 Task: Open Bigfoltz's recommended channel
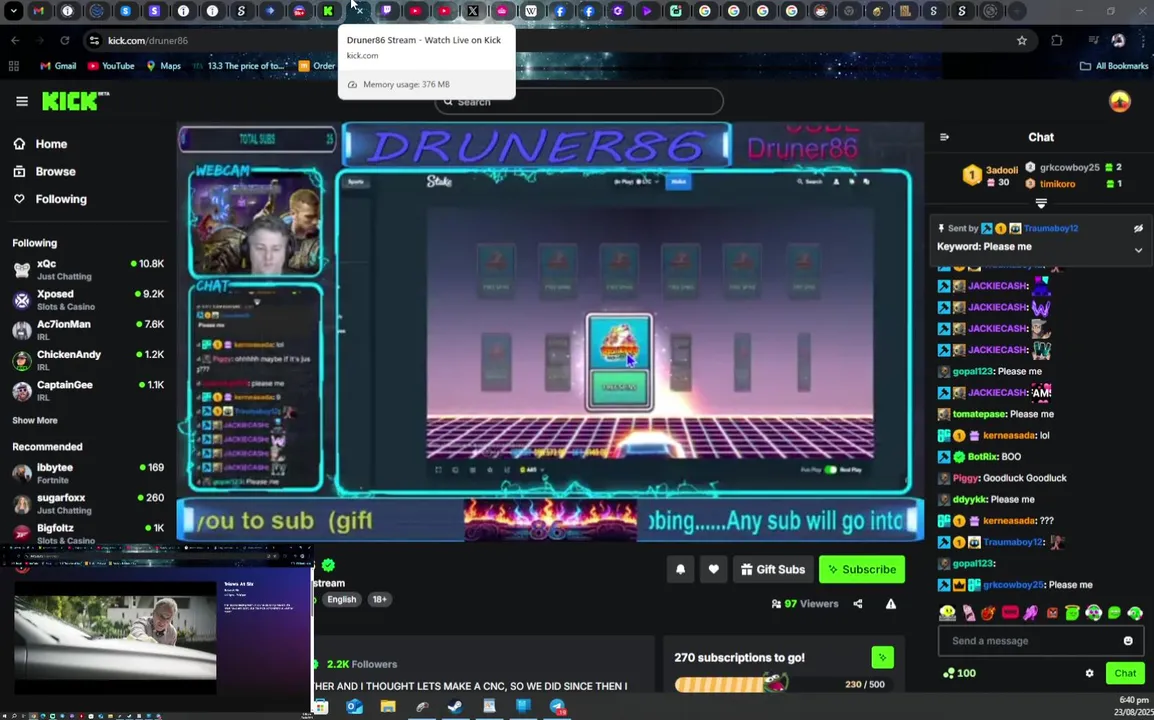click(x=88, y=533)
